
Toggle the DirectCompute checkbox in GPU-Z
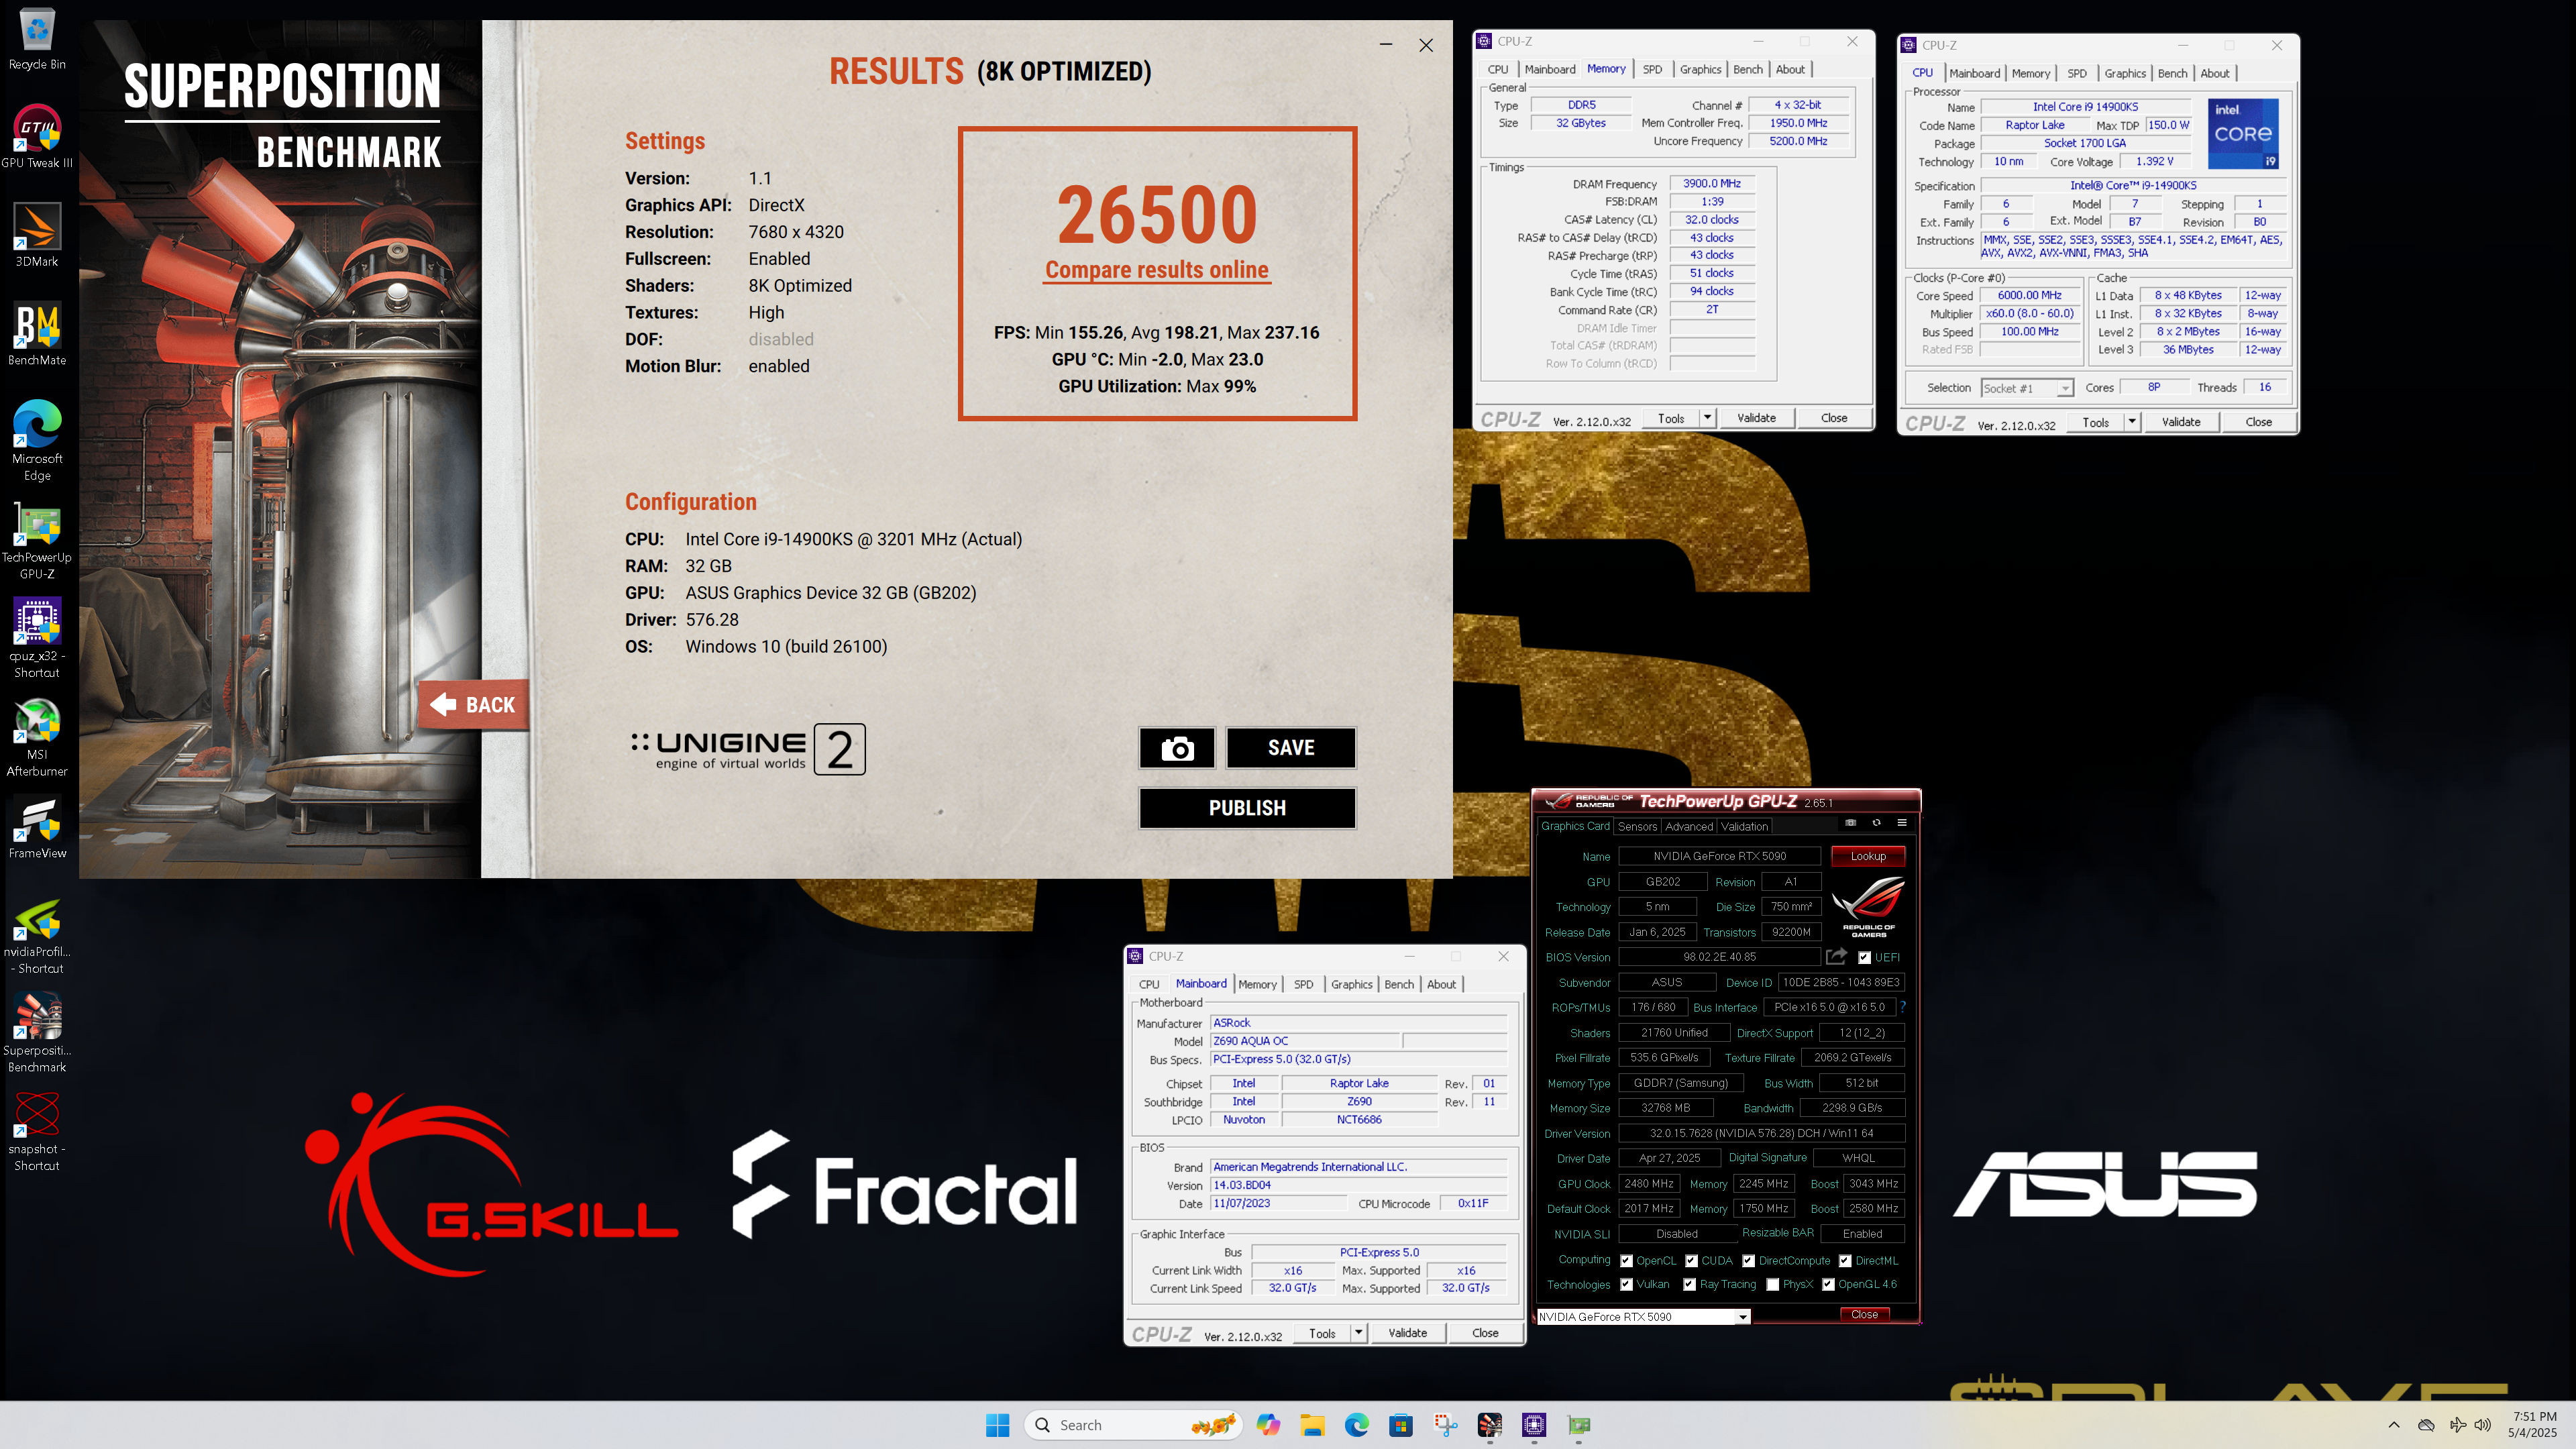coord(1748,1260)
